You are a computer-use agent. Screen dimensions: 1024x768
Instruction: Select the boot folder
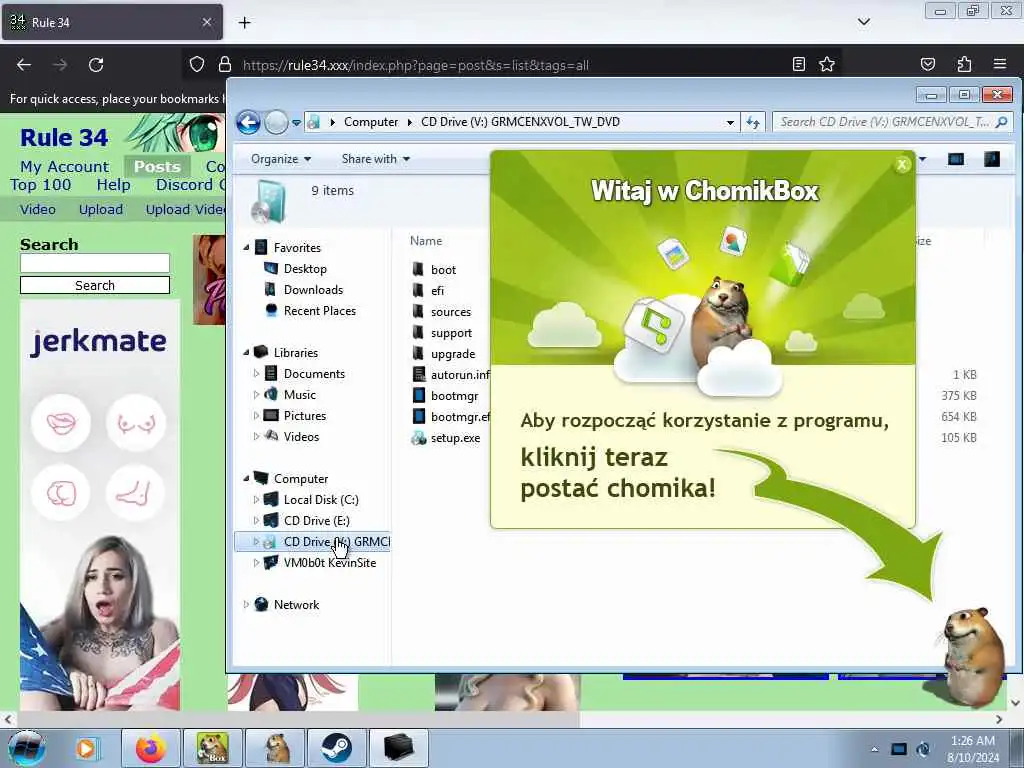(x=443, y=270)
